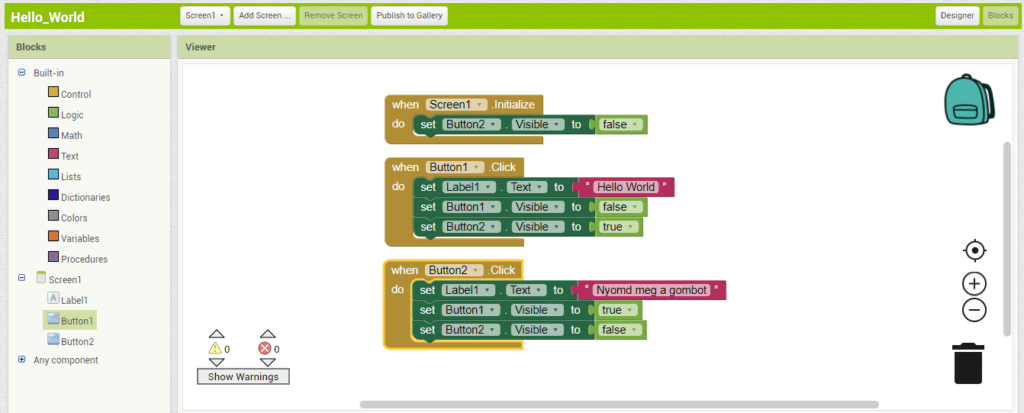This screenshot has height=413, width=1024.
Task: Click Add Screen button
Action: point(264,16)
